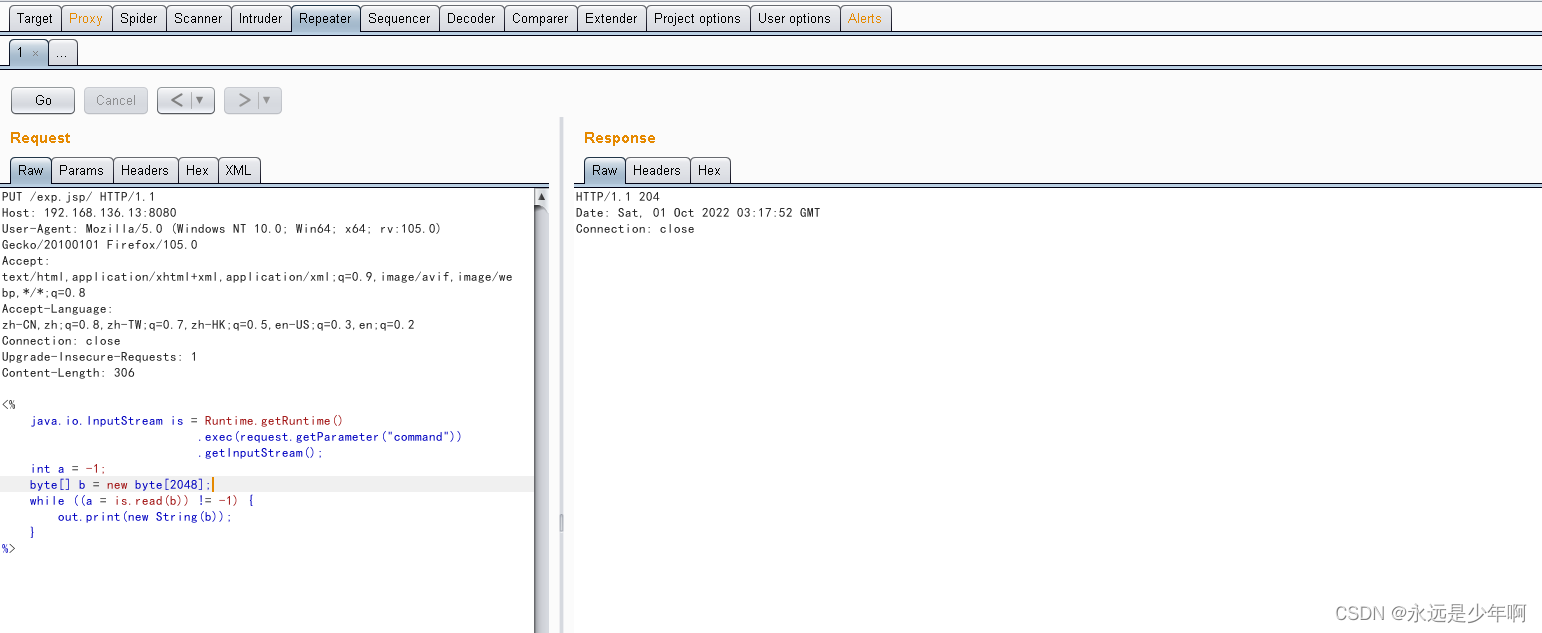This screenshot has width=1542, height=633.
Task: Click the Response panel heading
Action: tap(620, 138)
